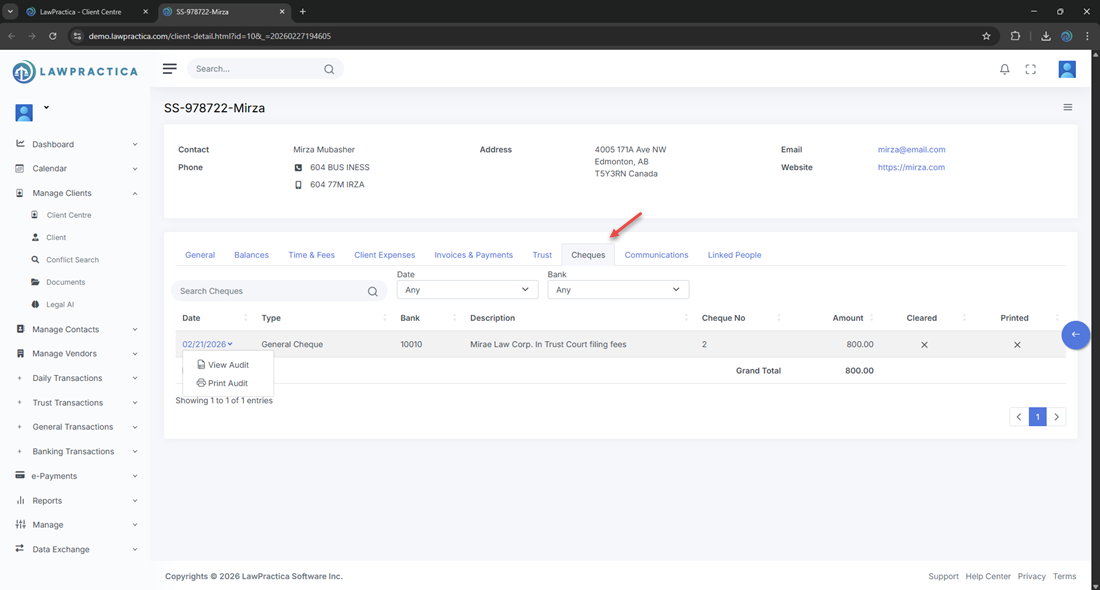1100x590 pixels.
Task: Open the mirza@email.com email link
Action: (x=911, y=150)
